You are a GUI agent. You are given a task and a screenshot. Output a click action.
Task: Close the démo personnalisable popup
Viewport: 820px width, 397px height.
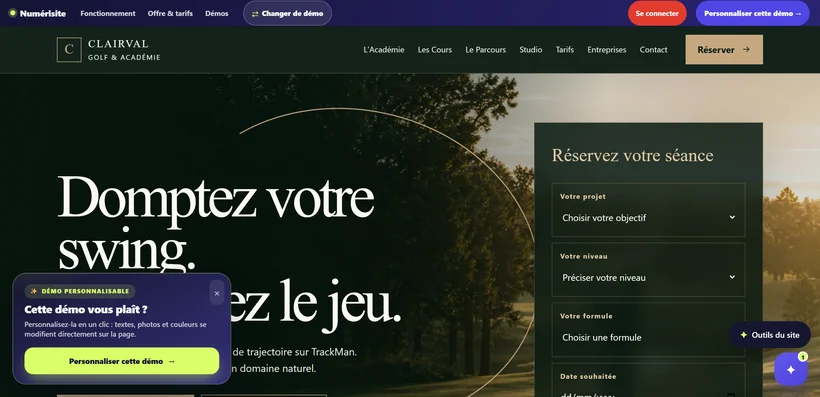click(x=217, y=293)
